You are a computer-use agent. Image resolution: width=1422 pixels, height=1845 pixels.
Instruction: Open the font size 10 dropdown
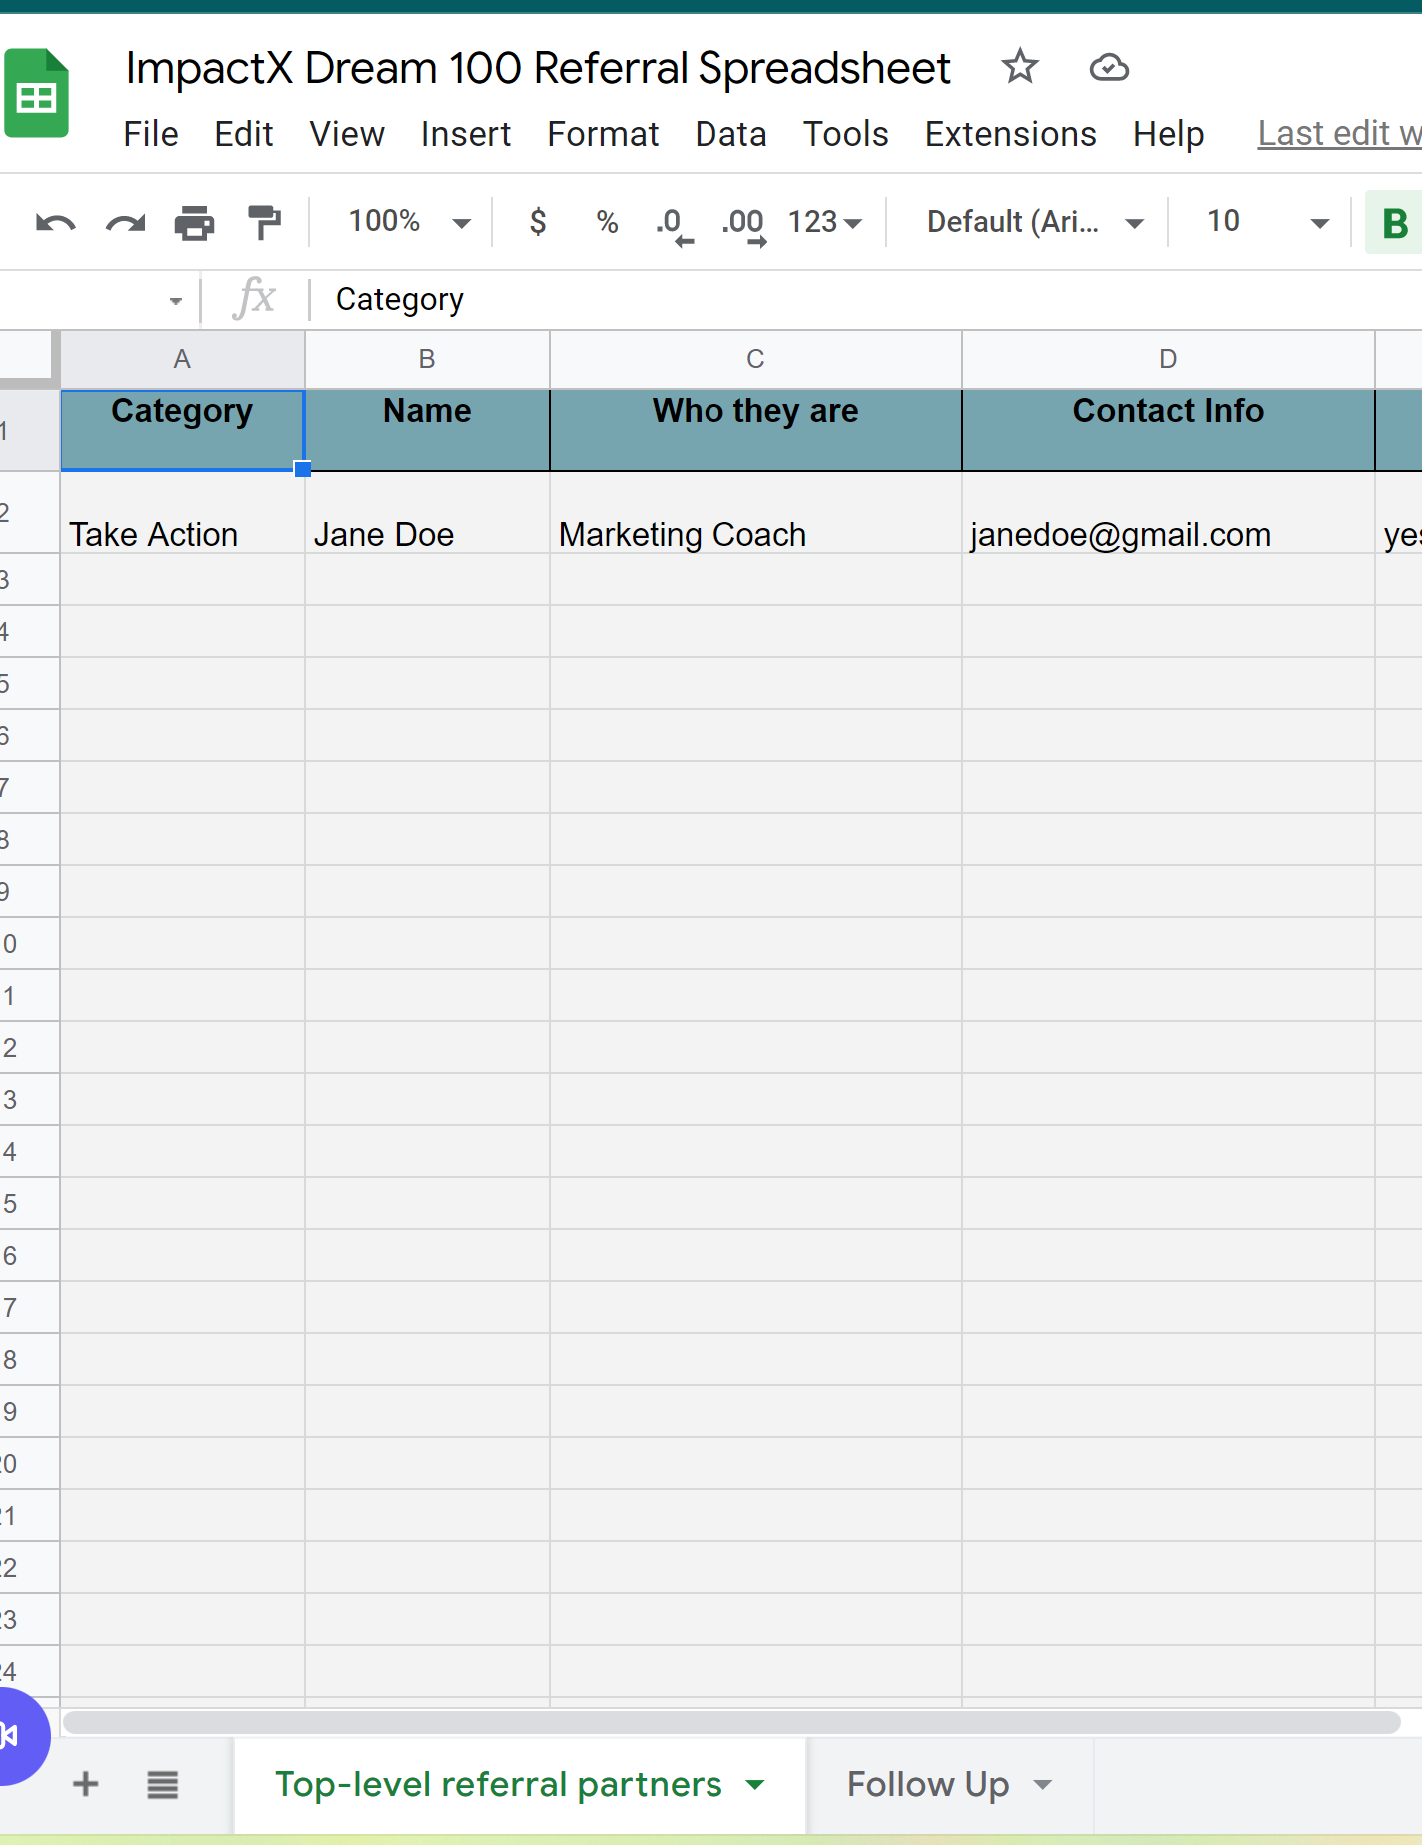click(x=1267, y=221)
